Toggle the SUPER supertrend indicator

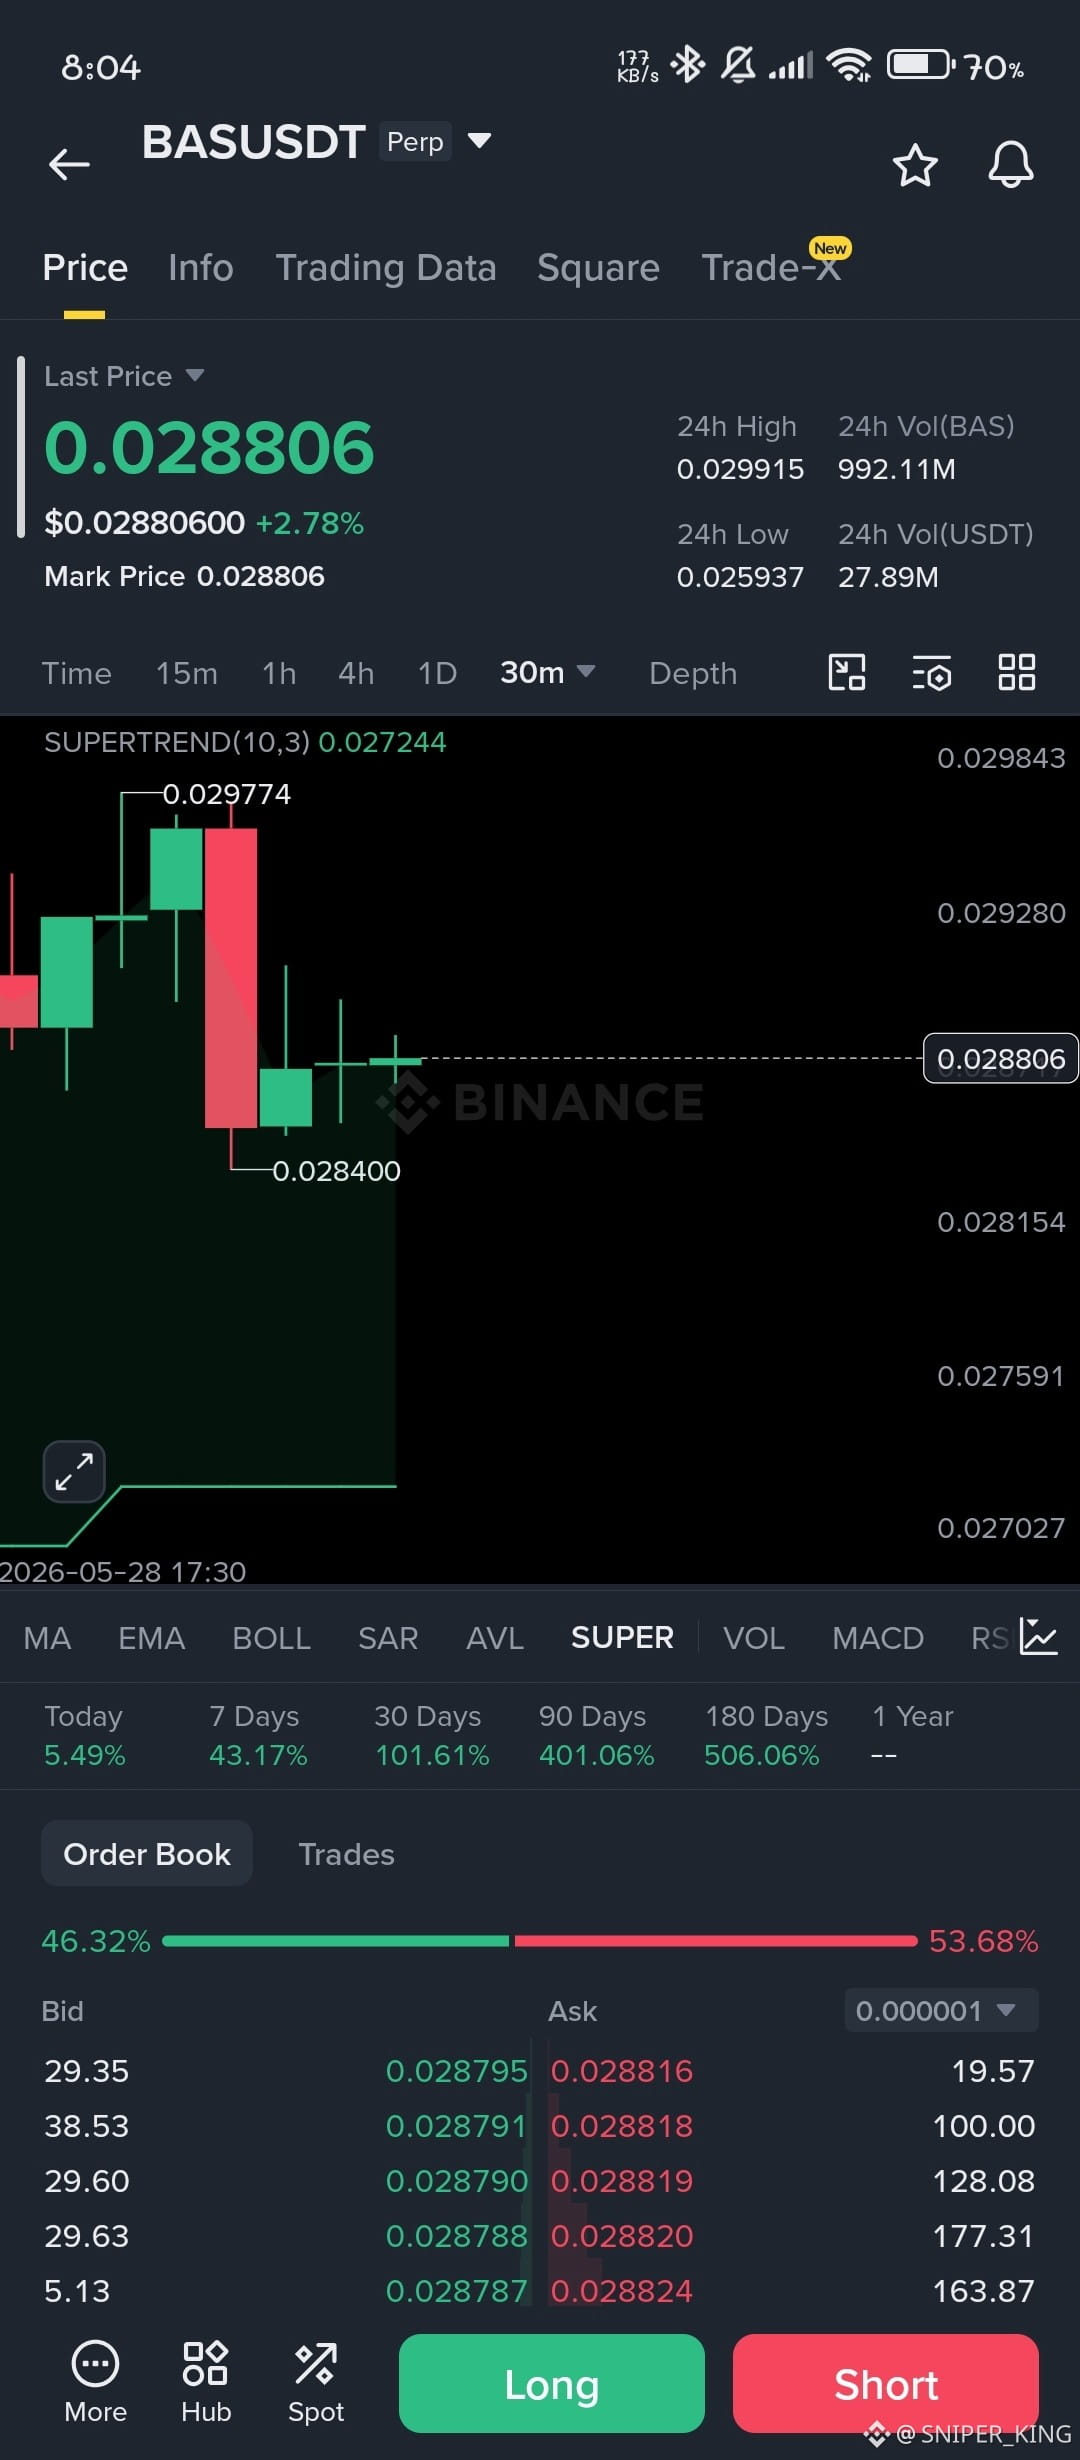coord(622,1638)
